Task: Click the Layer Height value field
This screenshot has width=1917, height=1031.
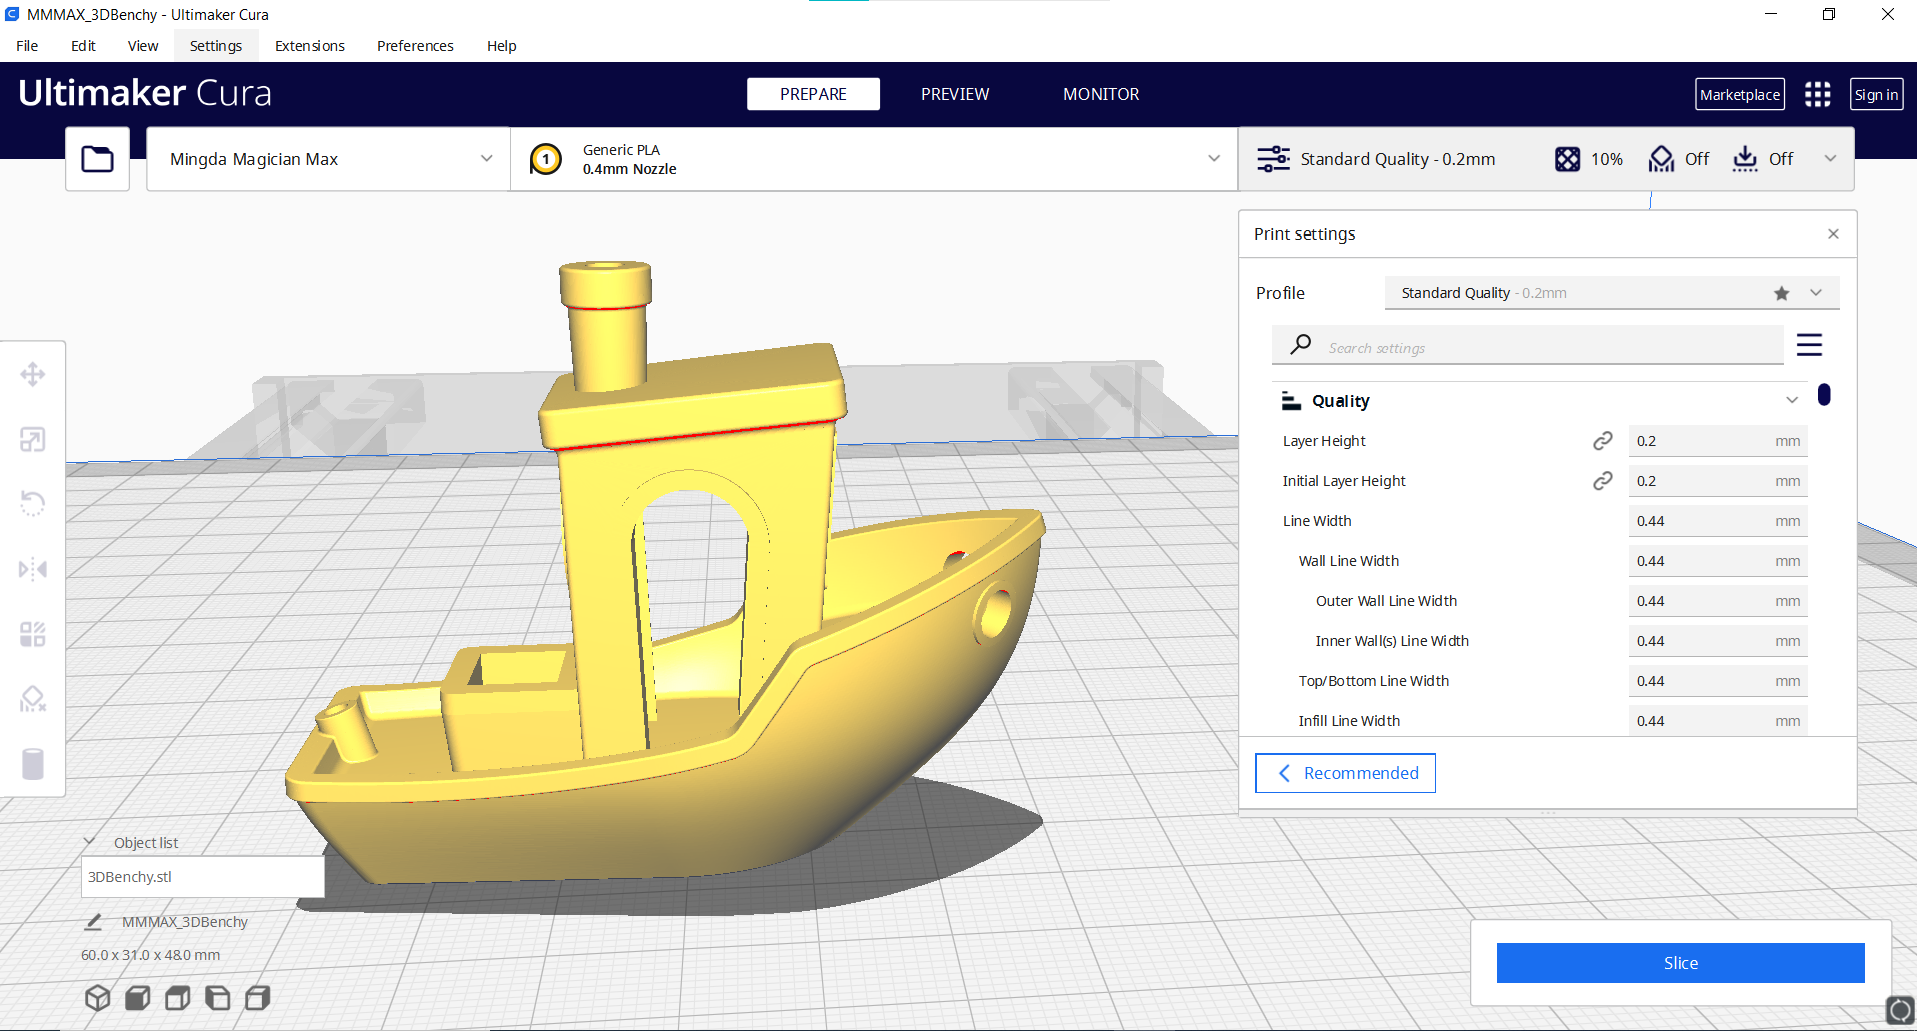Action: [1718, 441]
